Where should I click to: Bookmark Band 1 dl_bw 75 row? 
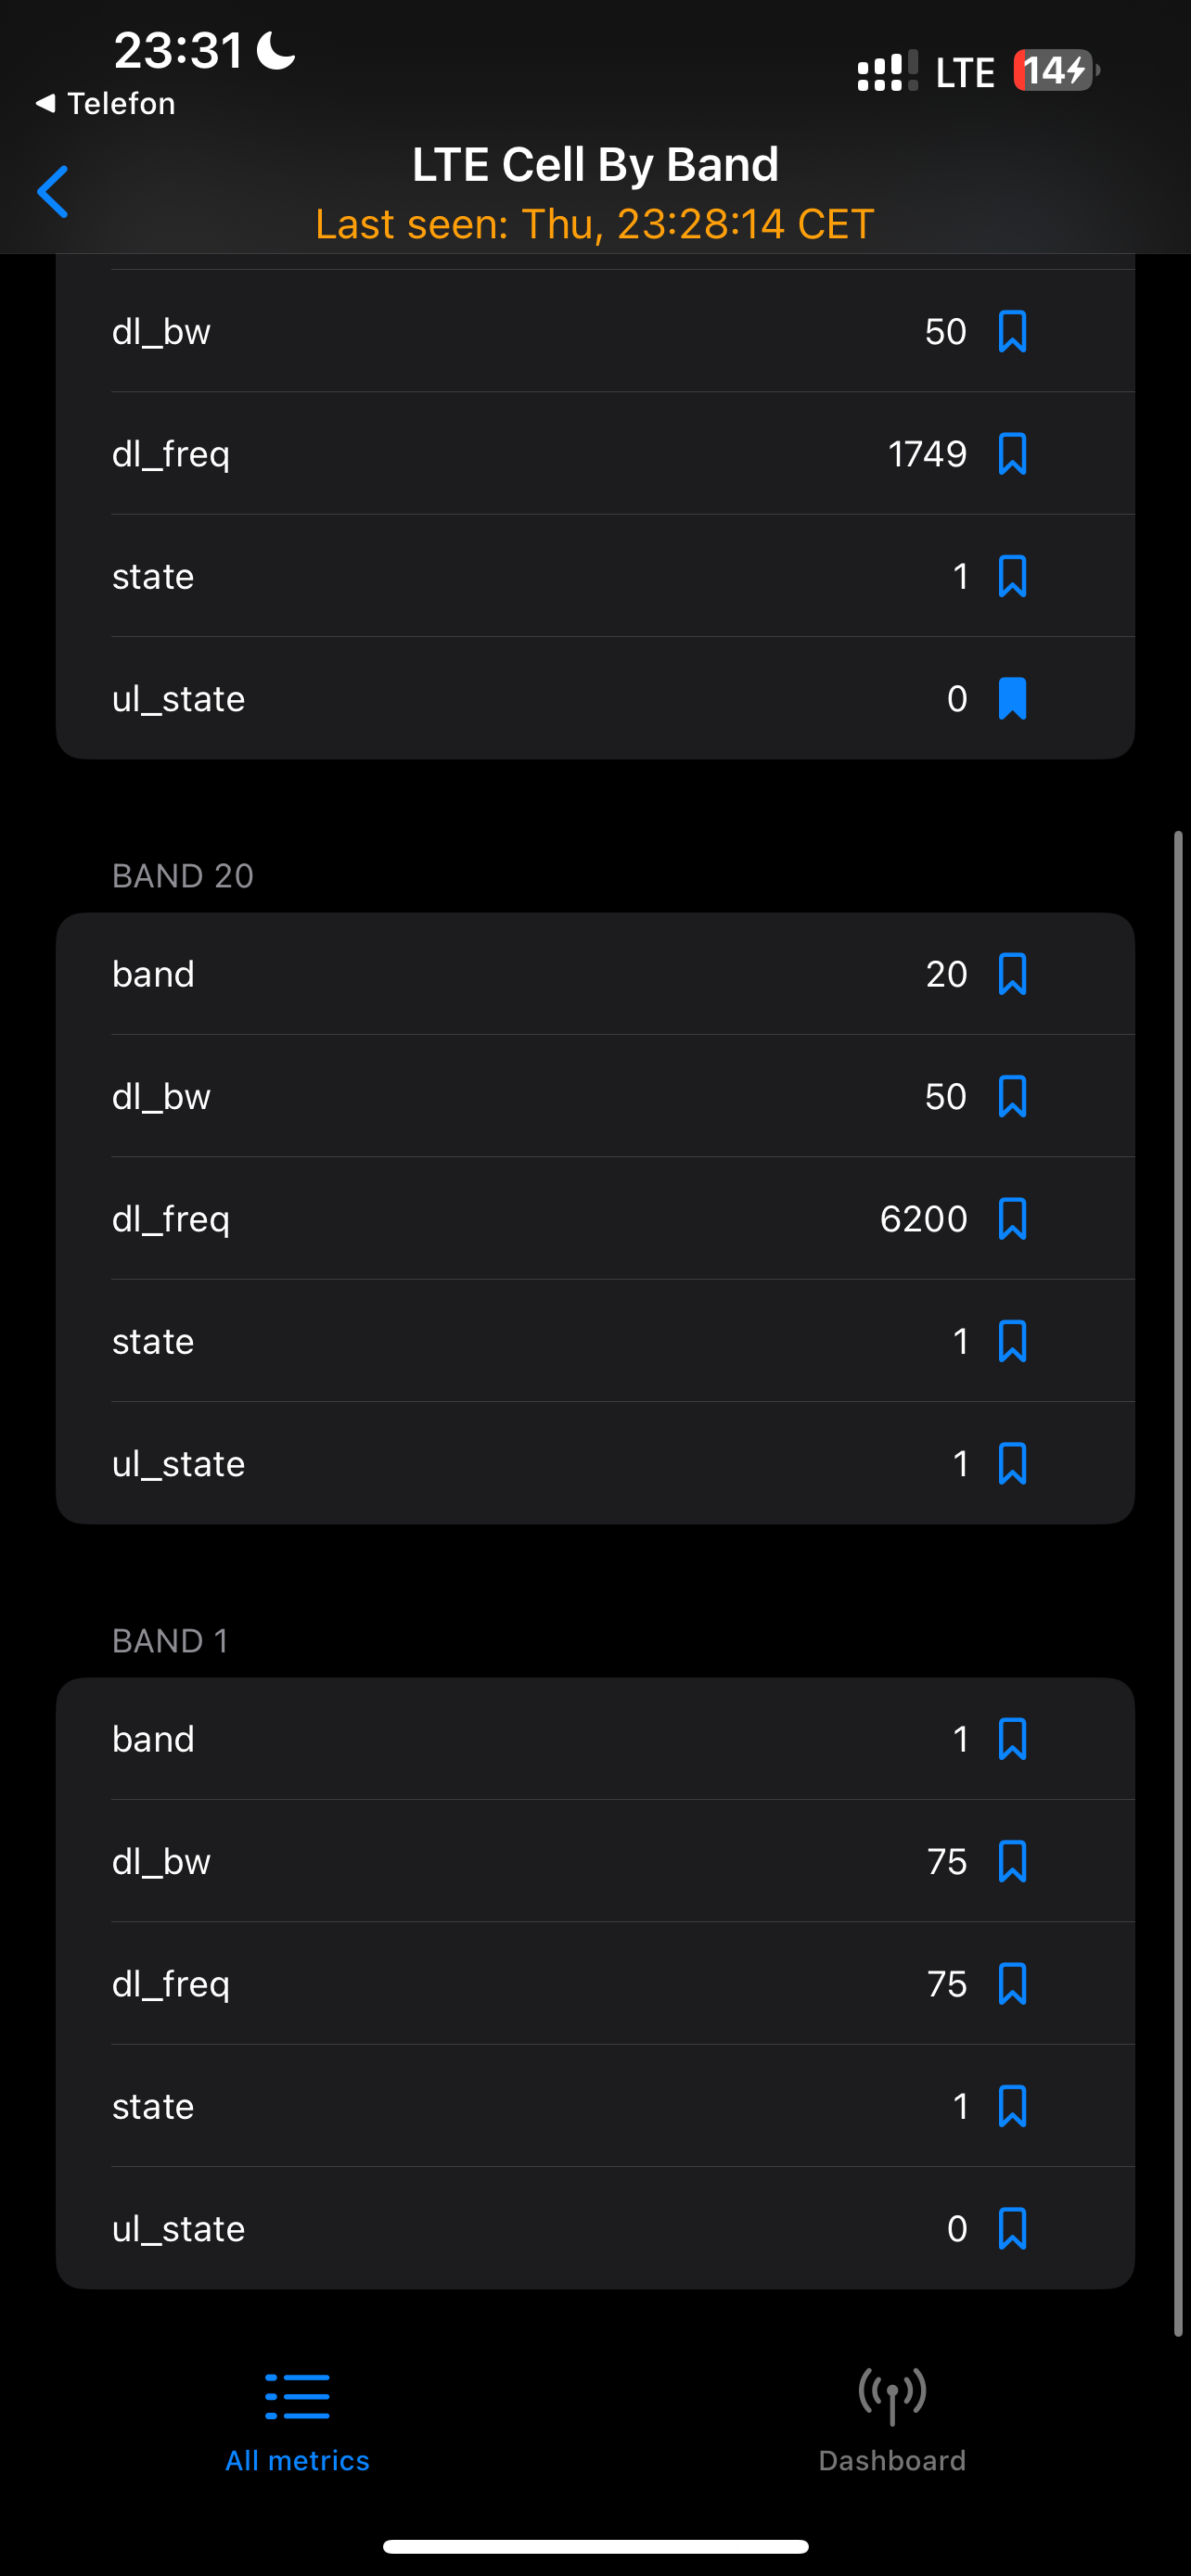click(x=1012, y=1862)
